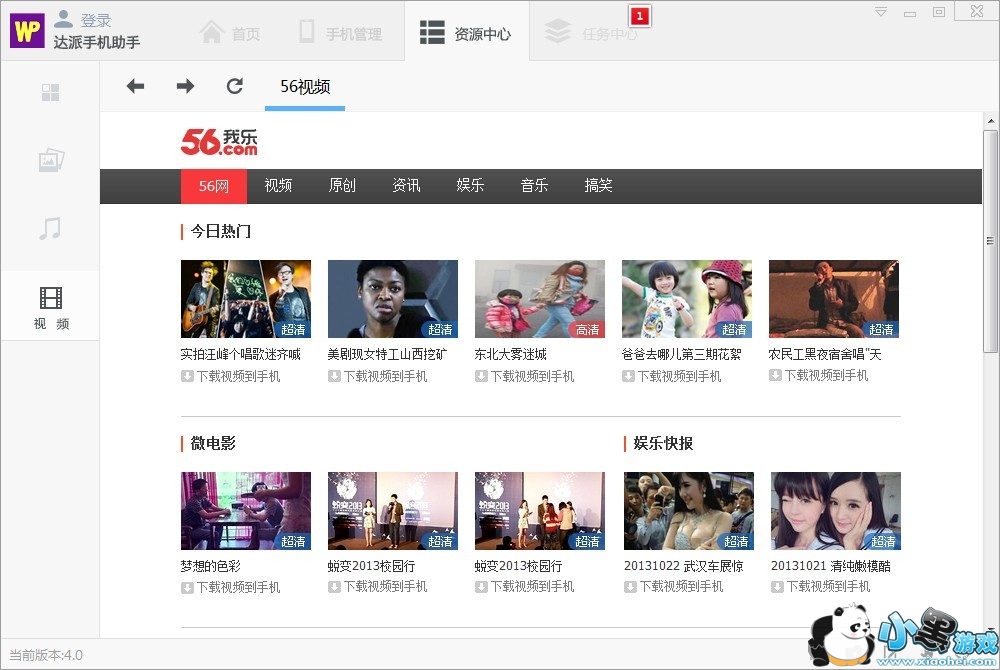Click the vertical scrollbar thumb
This screenshot has height=670, width=1000.
click(x=990, y=241)
